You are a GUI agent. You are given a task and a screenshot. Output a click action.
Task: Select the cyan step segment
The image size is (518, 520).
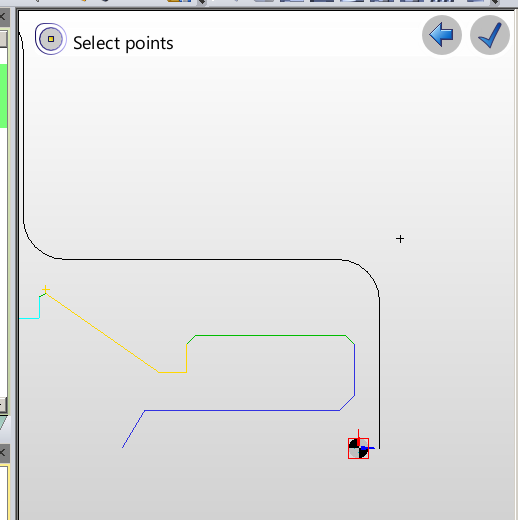coord(39,308)
